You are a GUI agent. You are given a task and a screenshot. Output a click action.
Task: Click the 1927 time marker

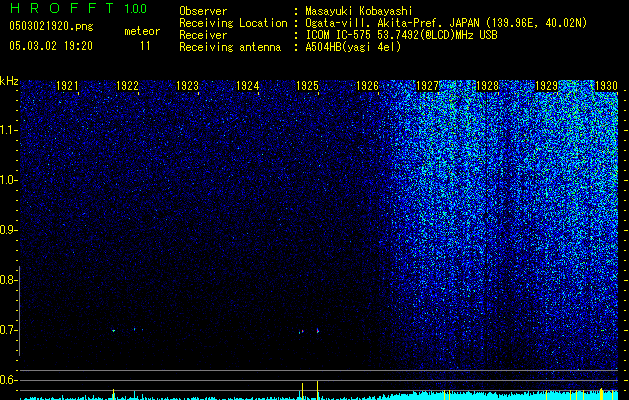pyautogui.click(x=428, y=86)
